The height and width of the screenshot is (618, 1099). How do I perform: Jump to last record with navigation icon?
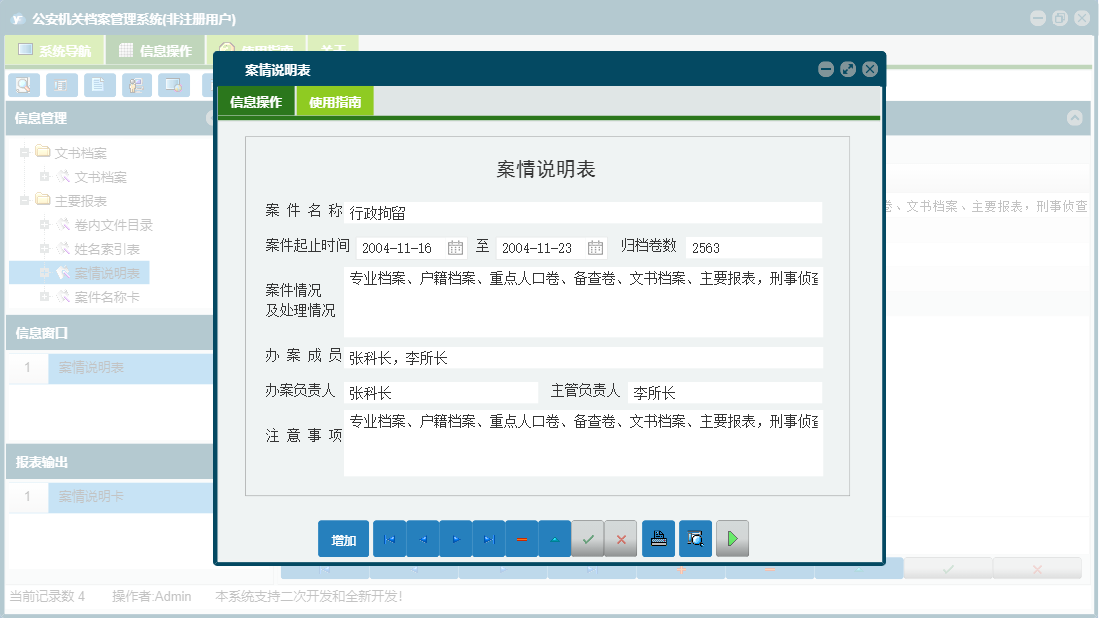pyautogui.click(x=489, y=538)
